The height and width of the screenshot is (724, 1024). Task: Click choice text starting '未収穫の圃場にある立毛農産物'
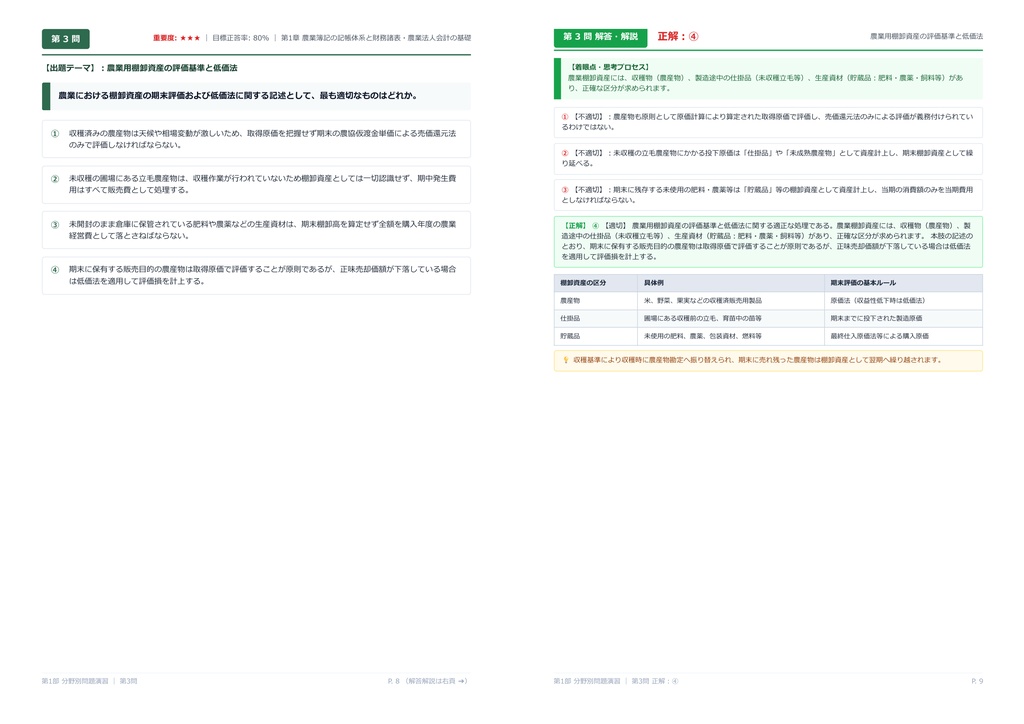click(x=263, y=184)
